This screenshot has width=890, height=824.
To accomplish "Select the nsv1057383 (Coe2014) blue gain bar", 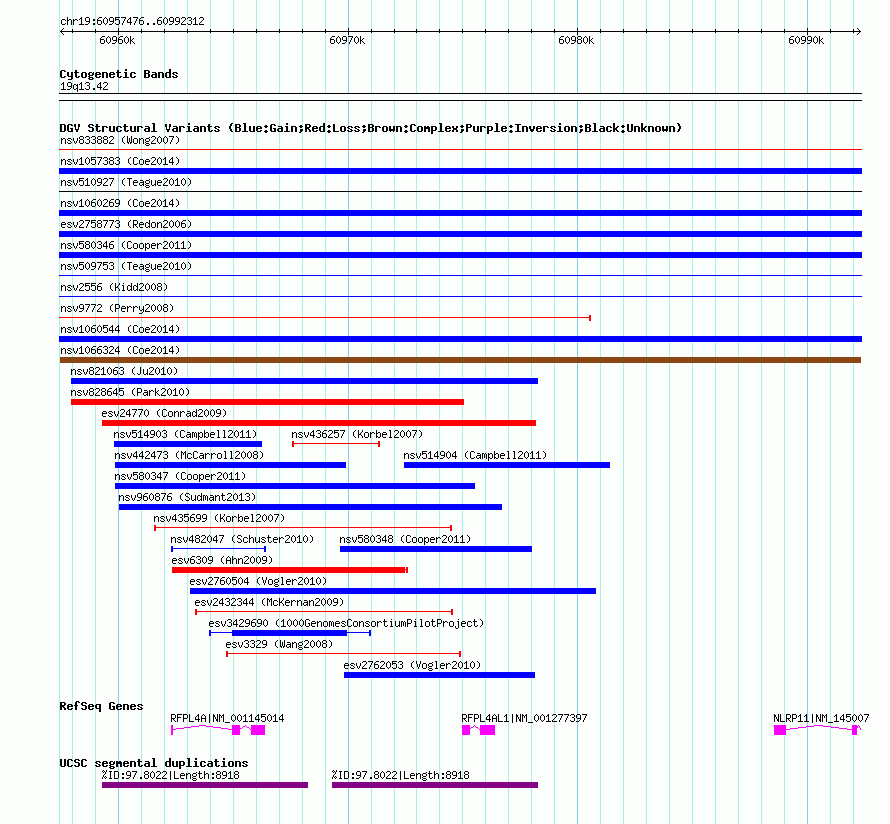I will [x=460, y=171].
